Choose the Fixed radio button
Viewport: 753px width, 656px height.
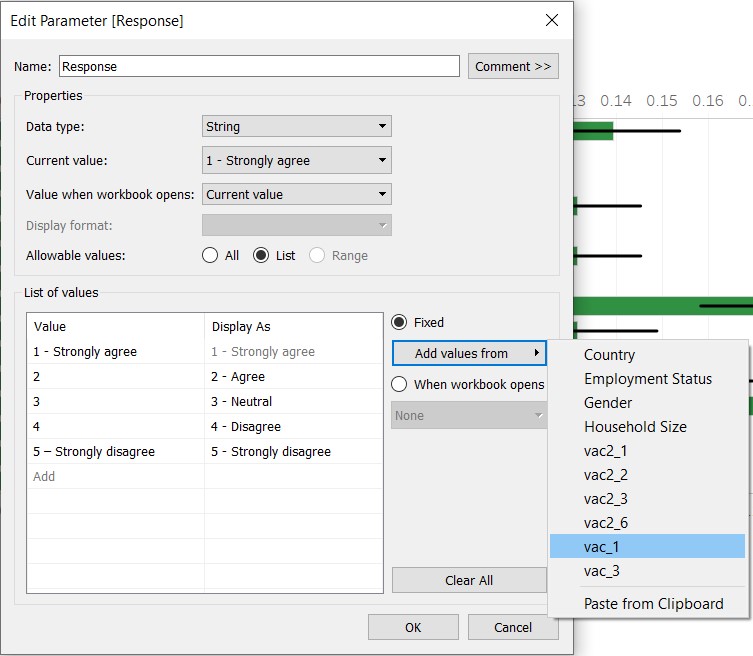[x=399, y=323]
